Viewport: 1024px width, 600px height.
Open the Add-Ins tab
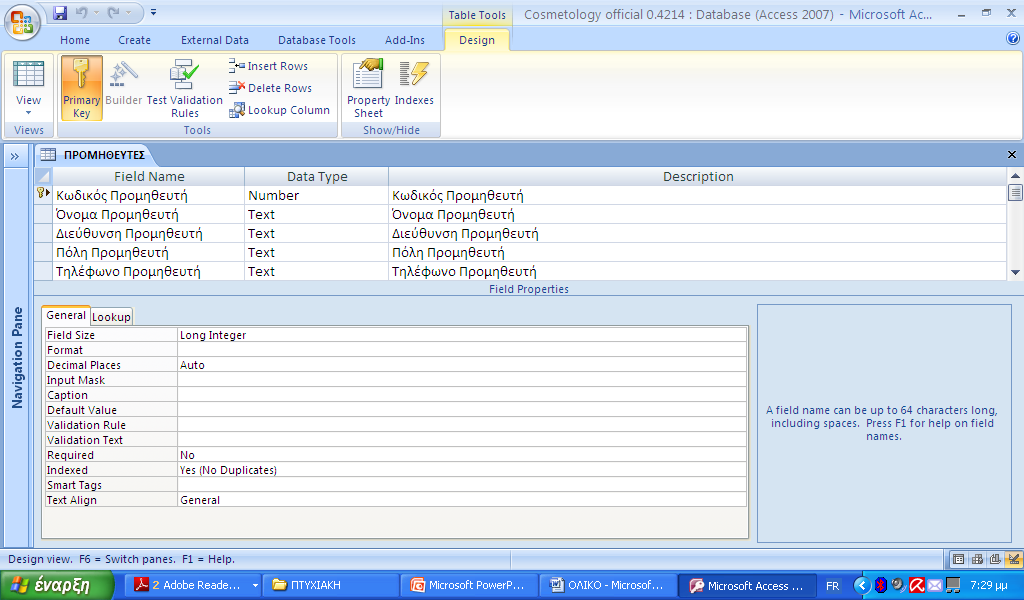[x=405, y=40]
